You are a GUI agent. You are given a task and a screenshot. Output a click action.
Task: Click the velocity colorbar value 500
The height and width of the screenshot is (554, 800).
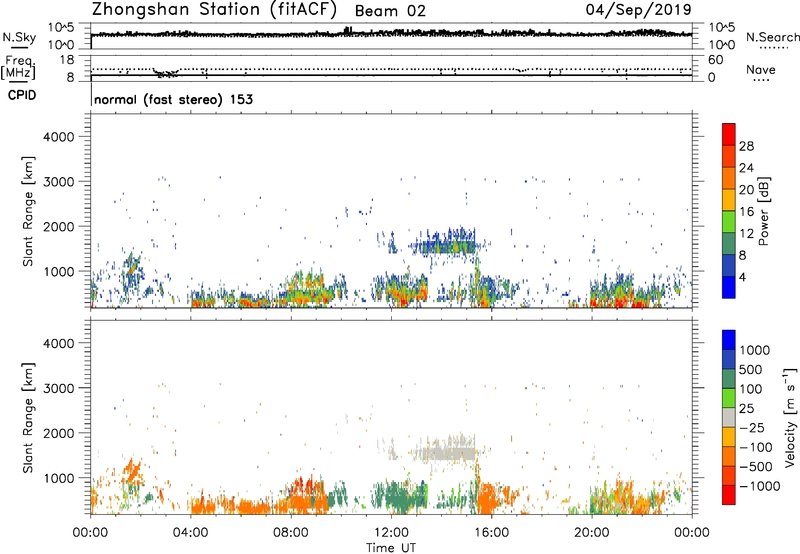click(x=751, y=369)
